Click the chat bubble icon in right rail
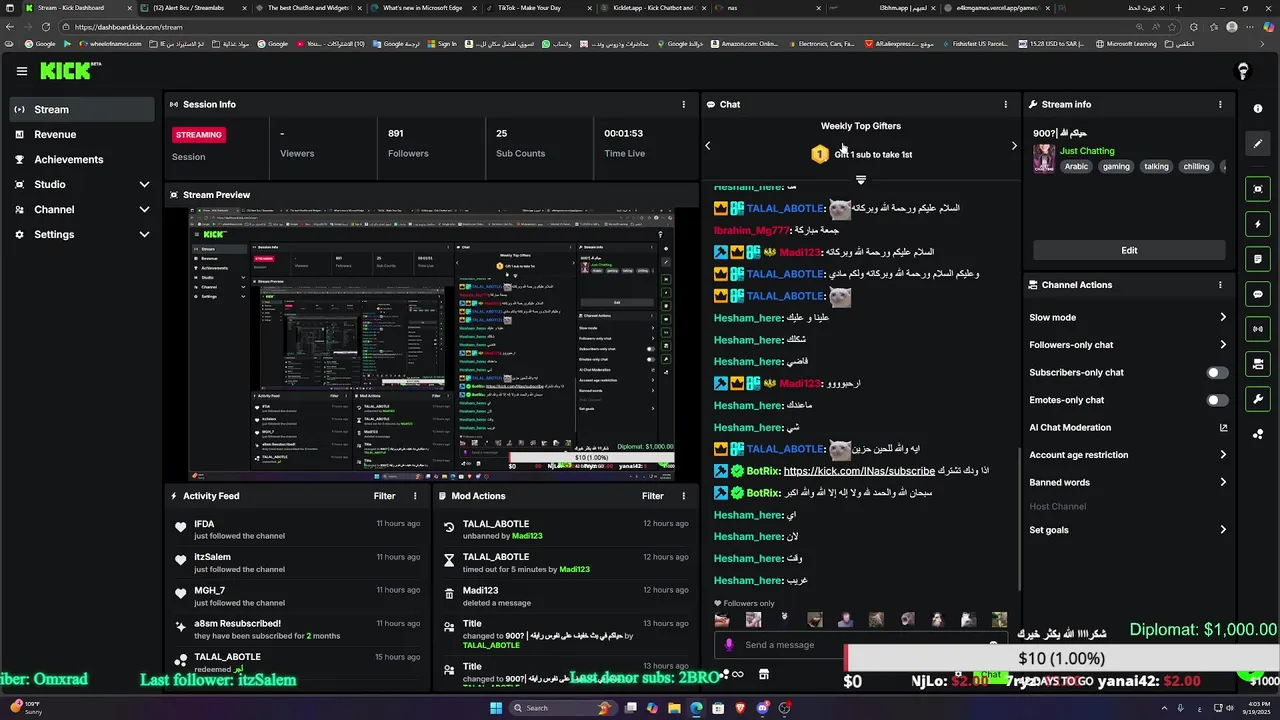 coord(1258,294)
